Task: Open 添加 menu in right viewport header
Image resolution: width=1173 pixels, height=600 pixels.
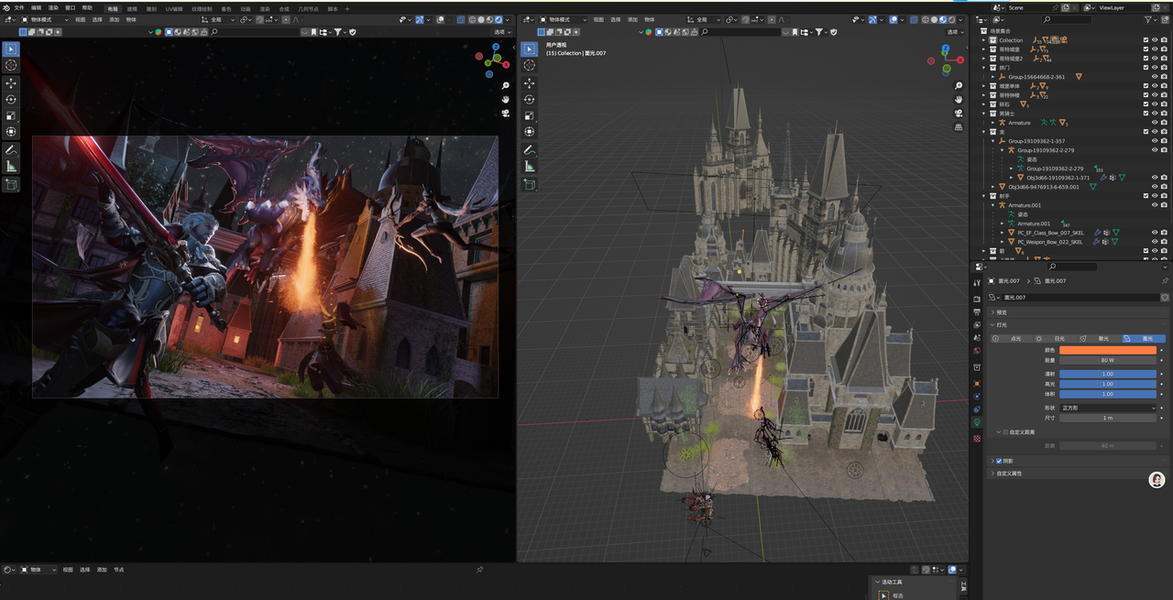Action: (x=633, y=19)
